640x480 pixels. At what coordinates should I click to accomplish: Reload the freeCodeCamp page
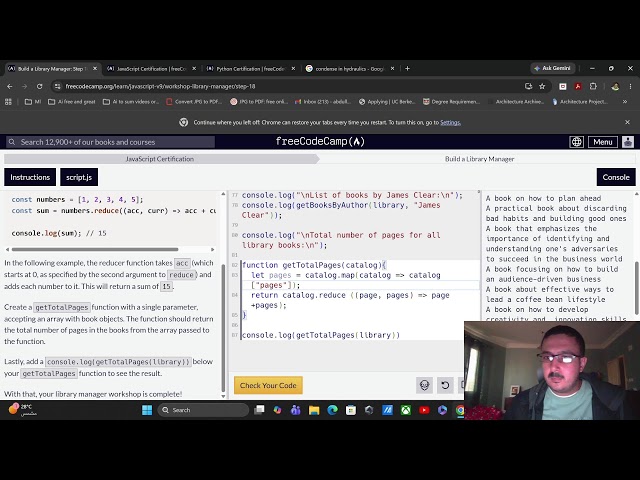(x=40, y=87)
